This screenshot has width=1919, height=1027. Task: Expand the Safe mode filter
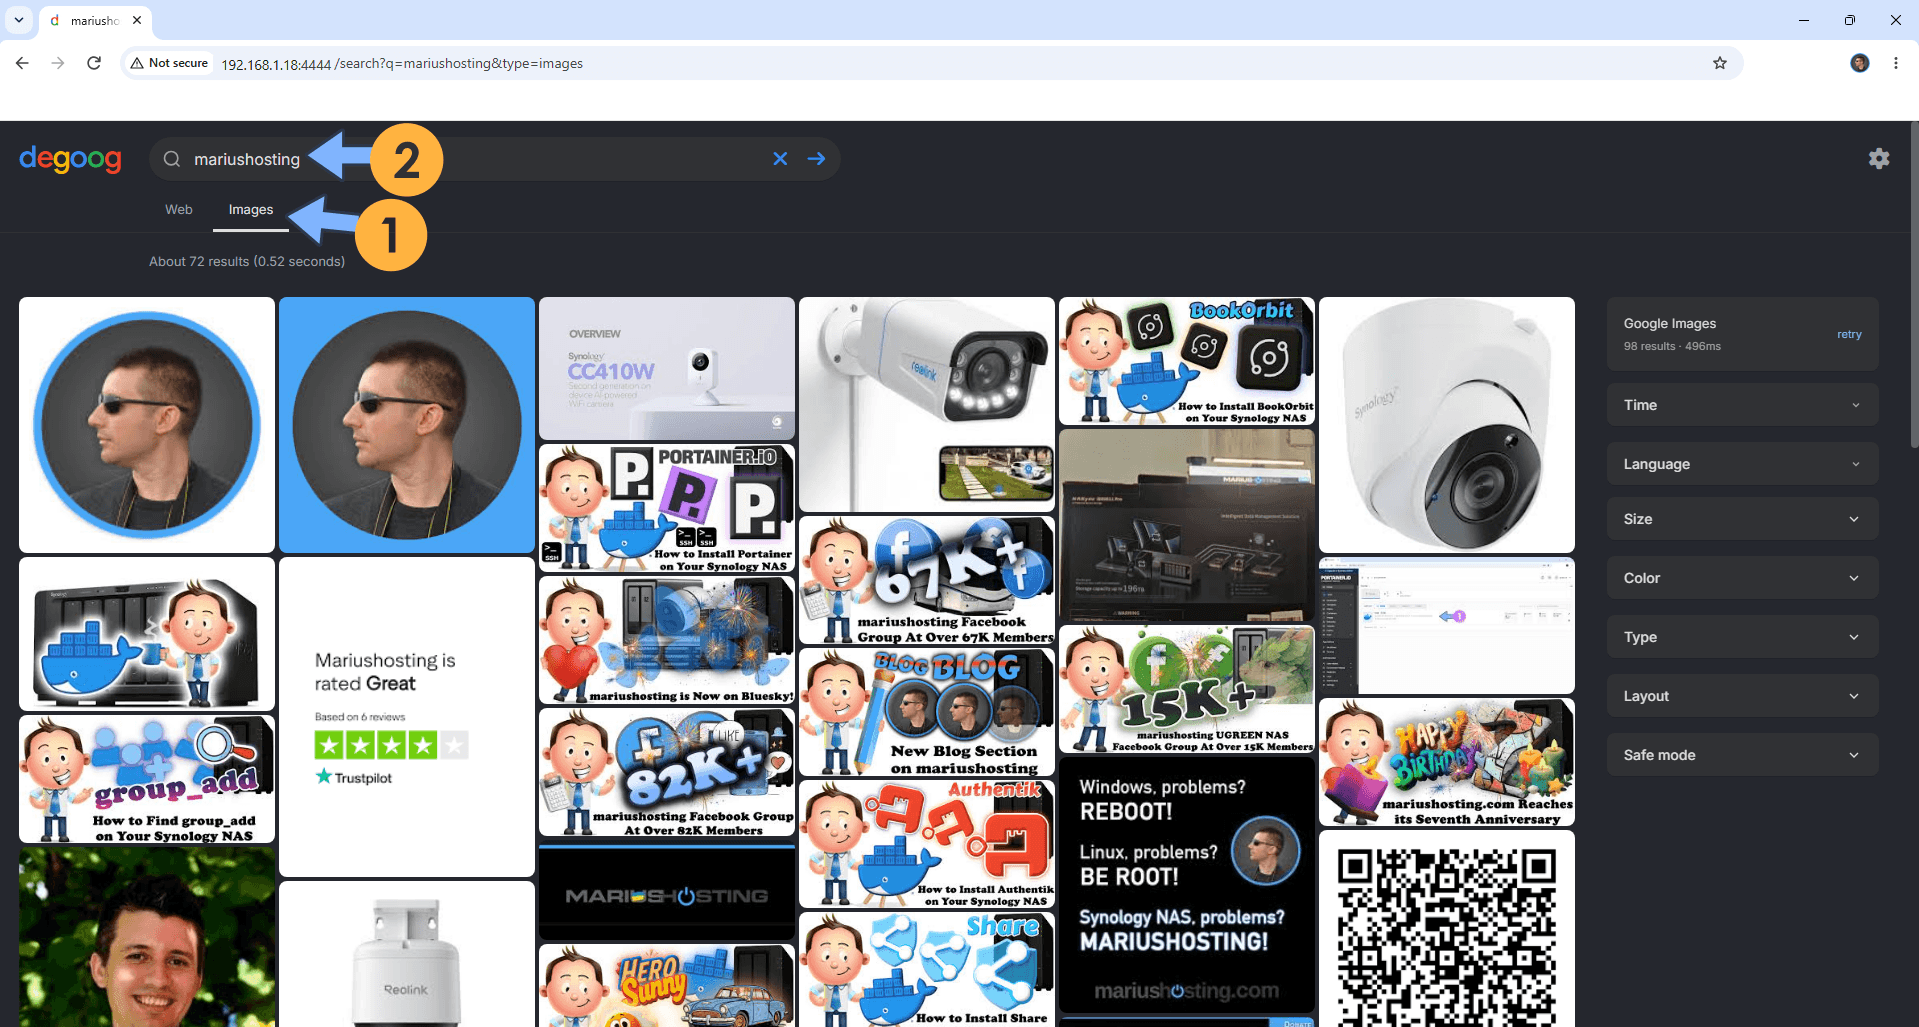pyautogui.click(x=1743, y=755)
